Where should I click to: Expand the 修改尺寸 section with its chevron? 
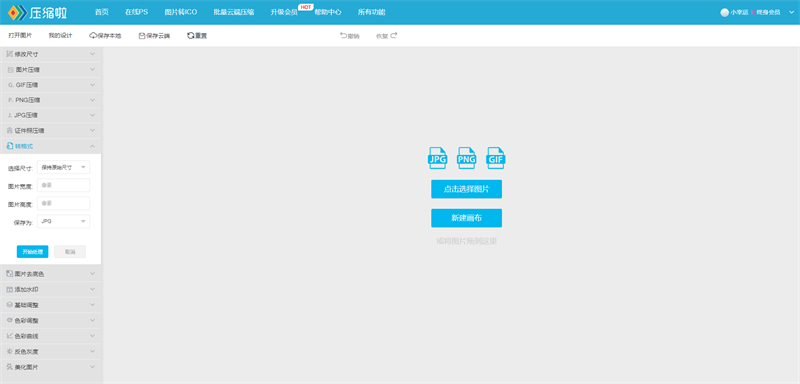click(x=92, y=54)
